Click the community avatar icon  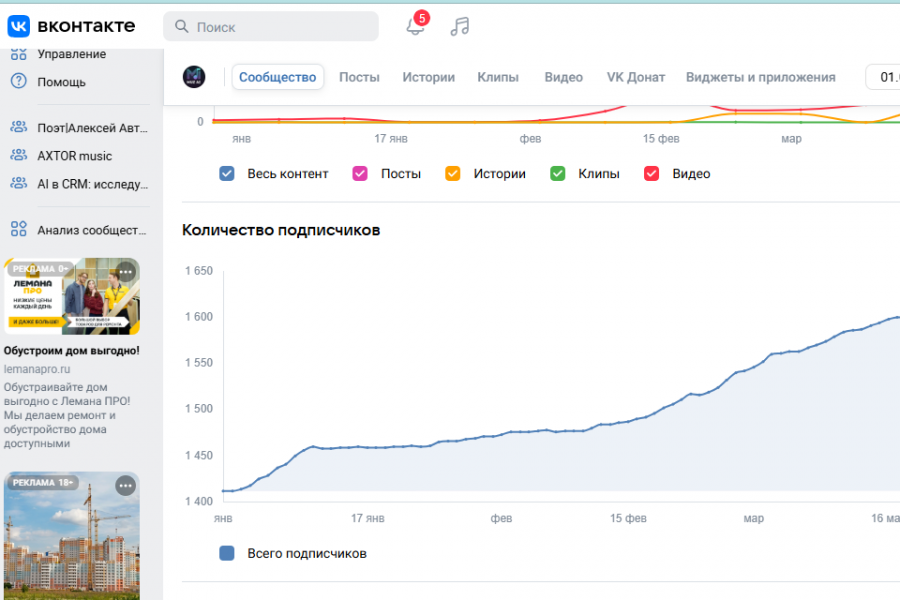click(194, 77)
